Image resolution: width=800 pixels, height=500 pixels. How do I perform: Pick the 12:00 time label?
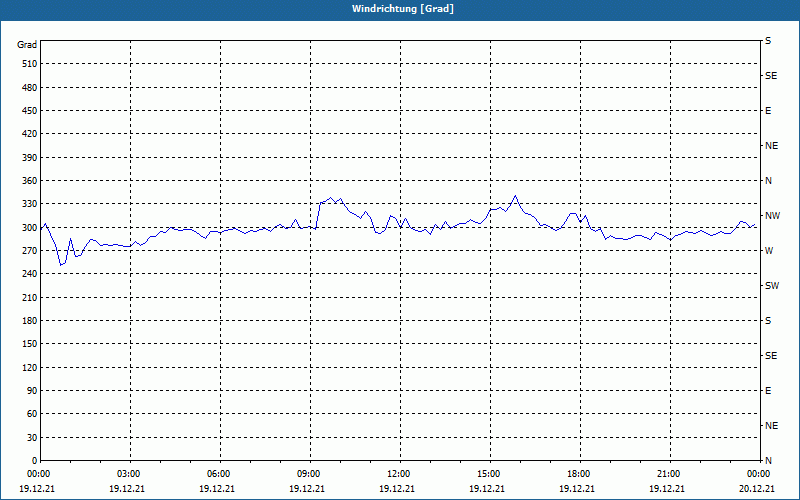tap(398, 474)
